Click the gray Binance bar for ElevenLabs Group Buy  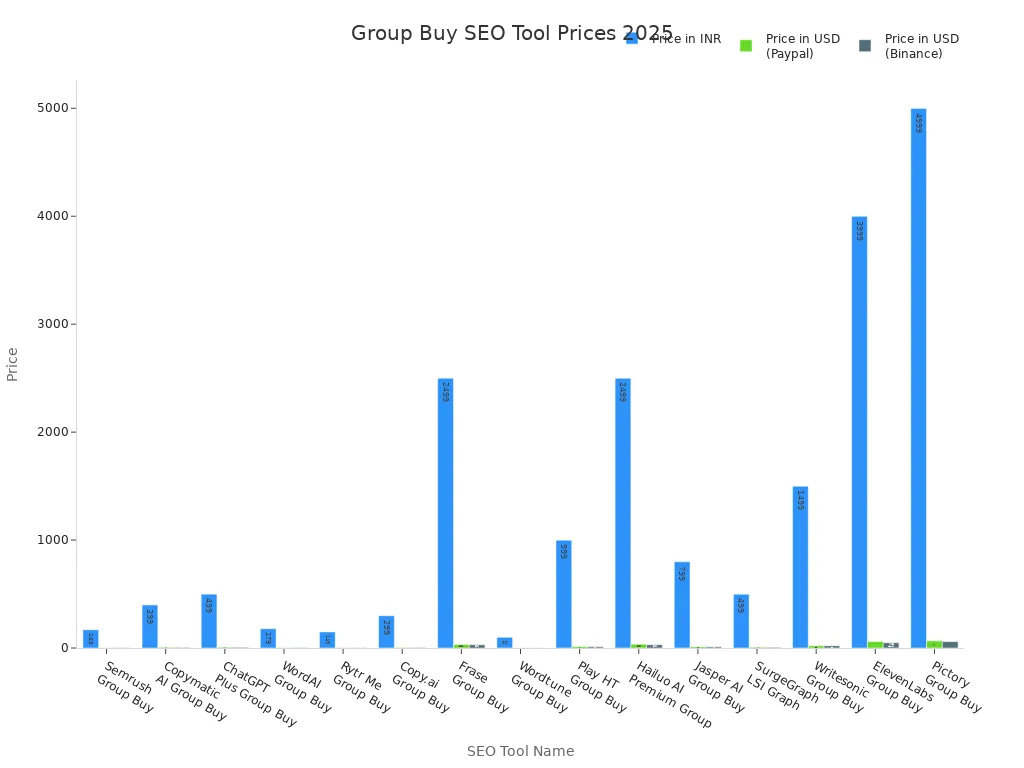click(891, 645)
